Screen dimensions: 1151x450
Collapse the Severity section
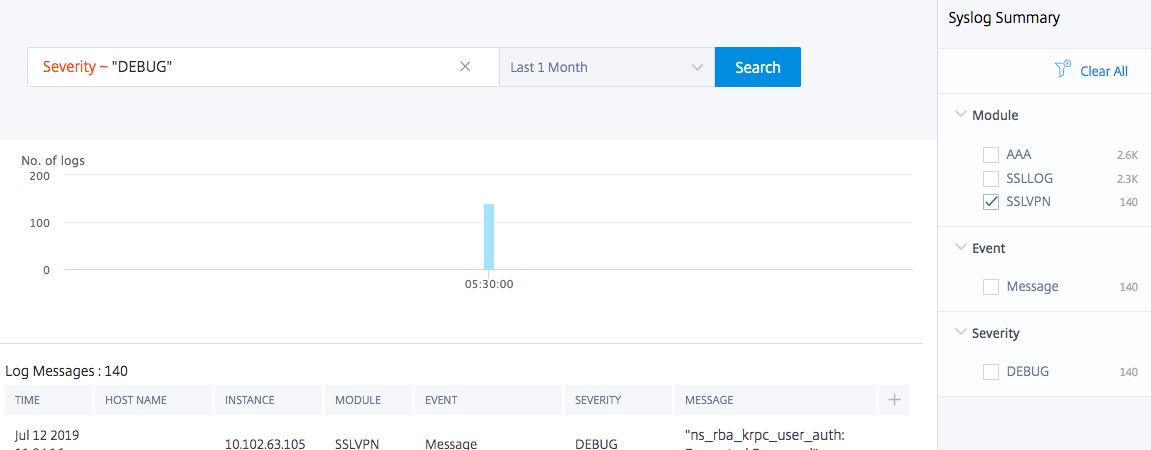961,333
